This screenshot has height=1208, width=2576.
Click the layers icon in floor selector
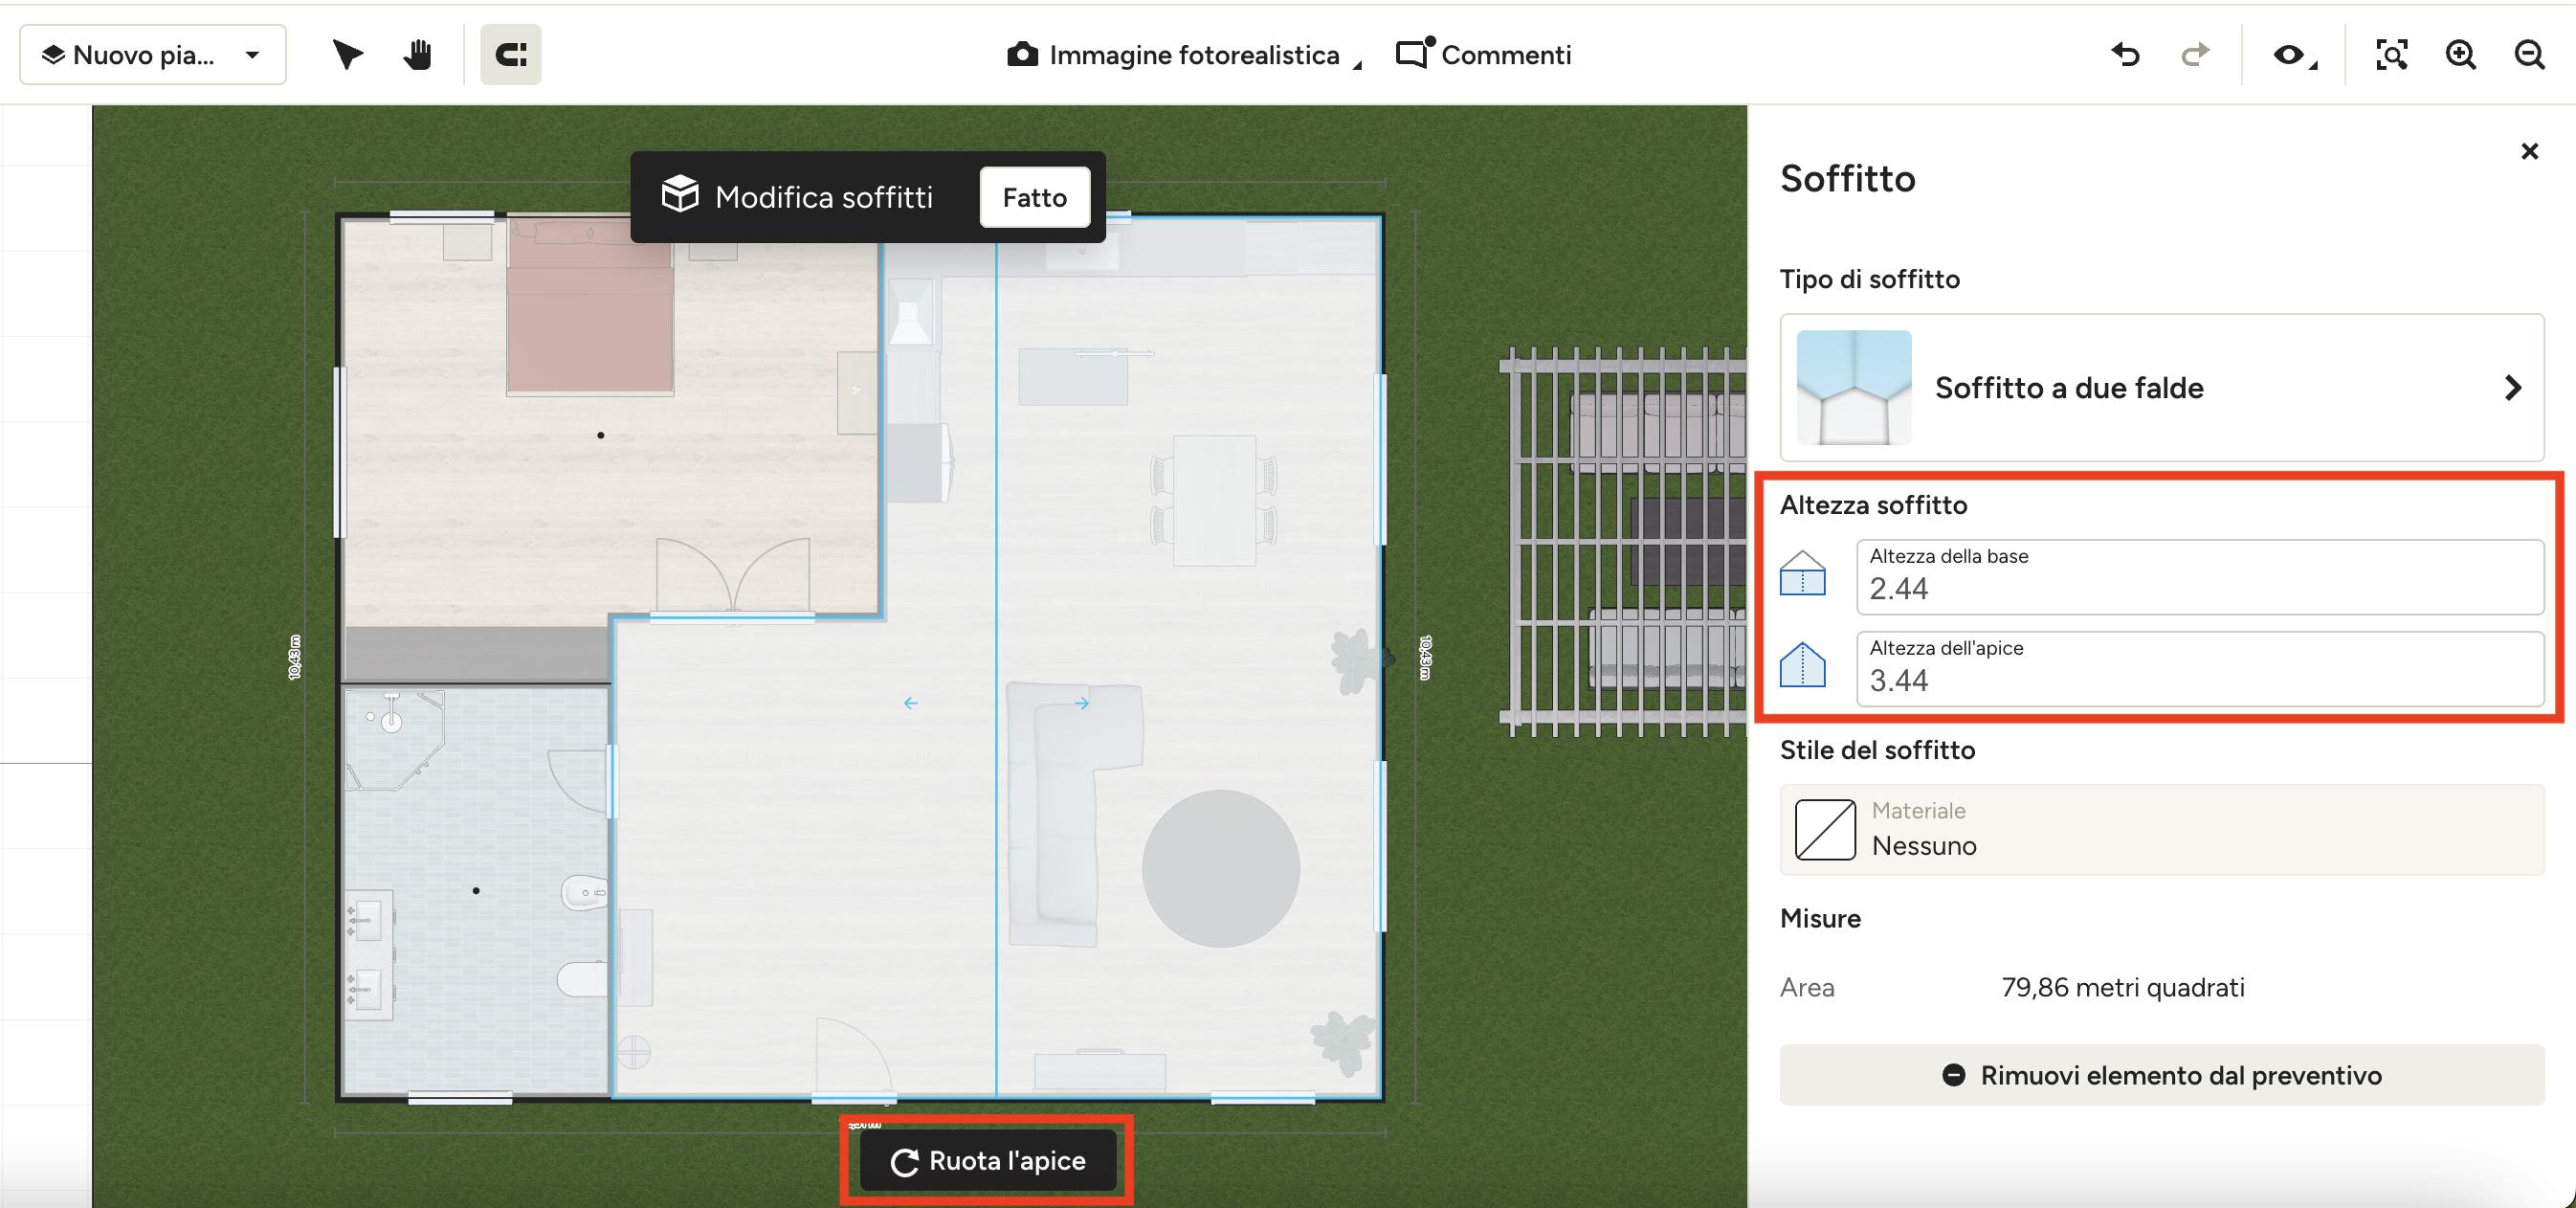pos(53,54)
